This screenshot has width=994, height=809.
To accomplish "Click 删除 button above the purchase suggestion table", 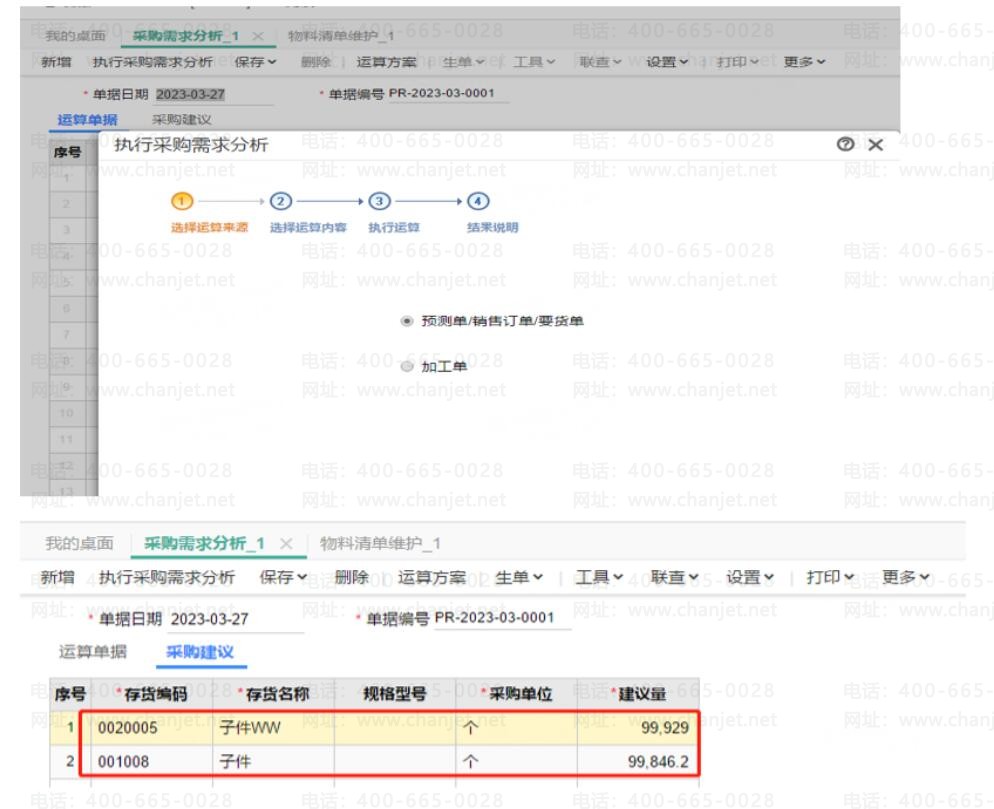I will (350, 578).
